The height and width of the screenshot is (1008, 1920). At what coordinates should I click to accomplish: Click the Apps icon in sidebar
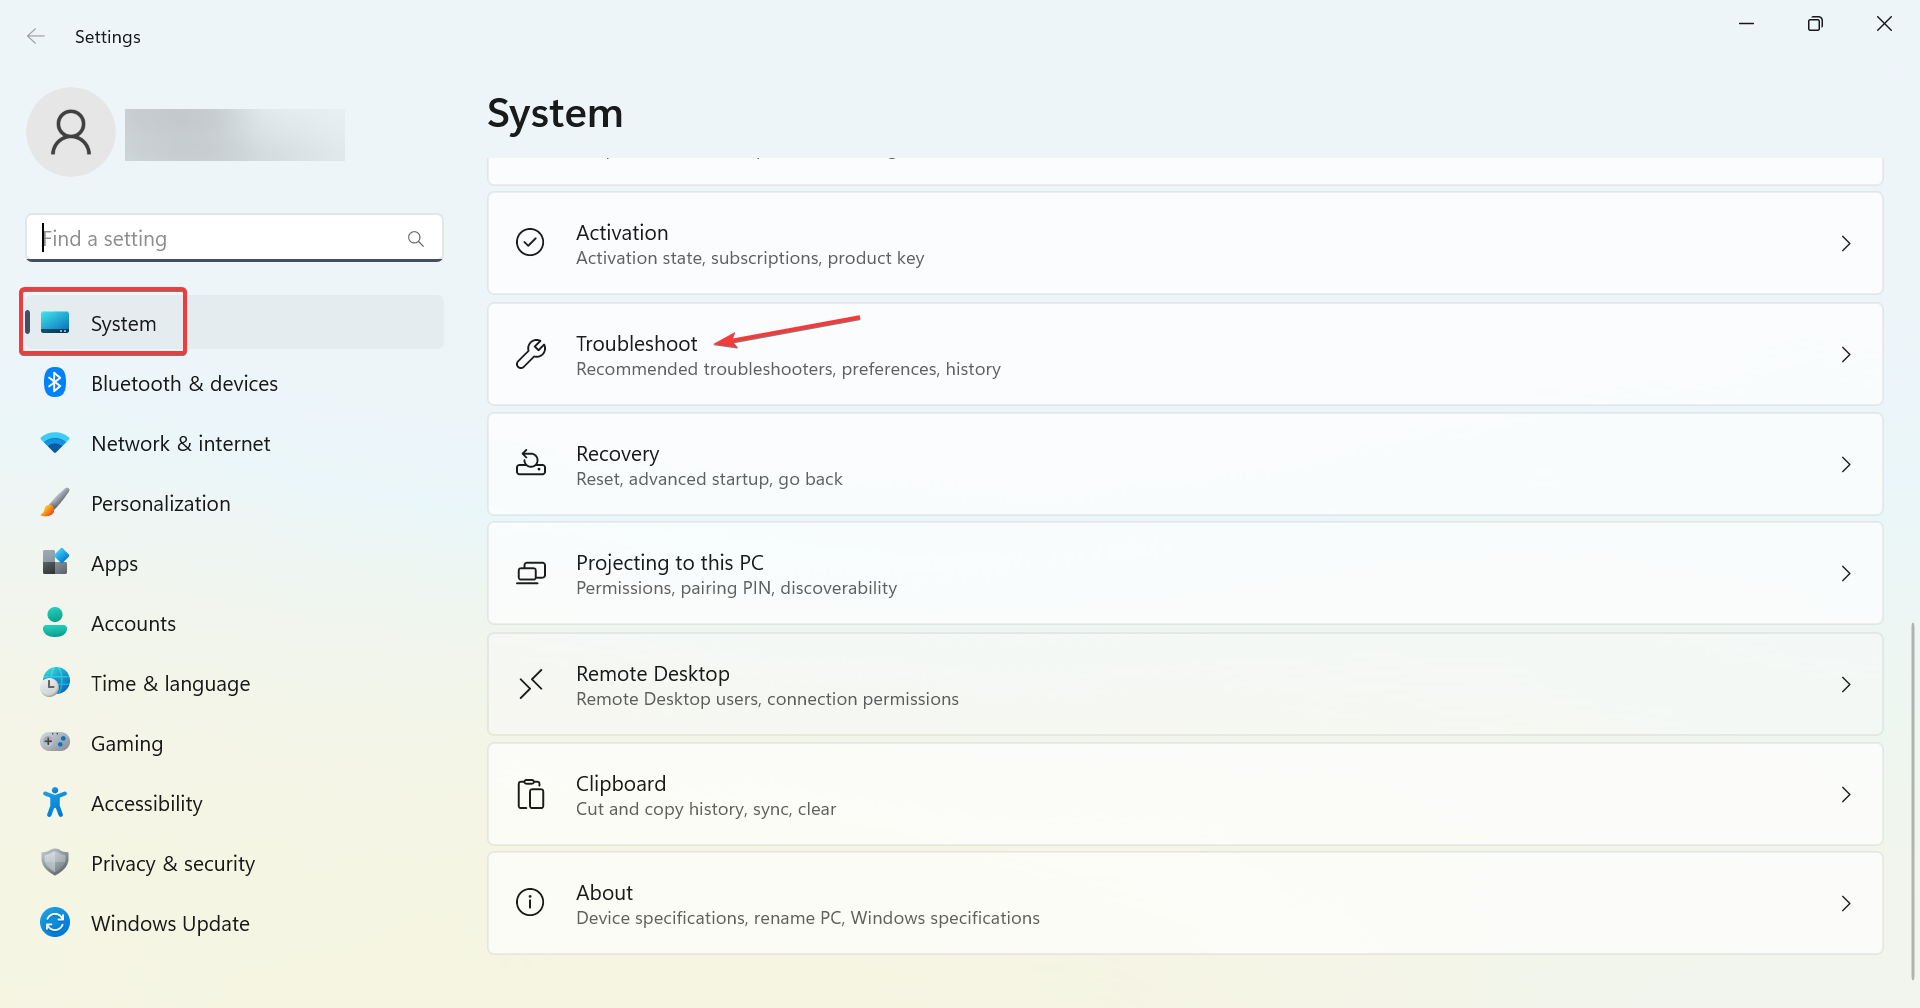[x=55, y=562]
